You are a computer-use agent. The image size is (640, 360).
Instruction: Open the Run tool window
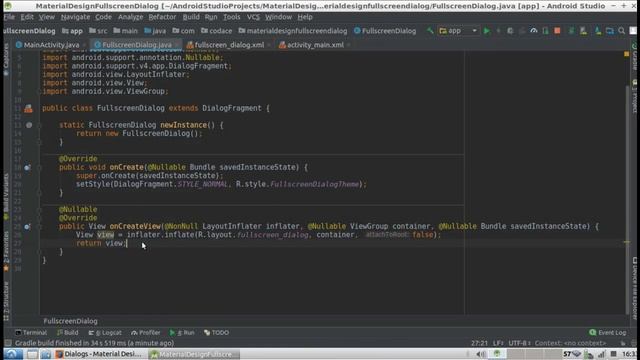pyautogui.click(x=182, y=333)
